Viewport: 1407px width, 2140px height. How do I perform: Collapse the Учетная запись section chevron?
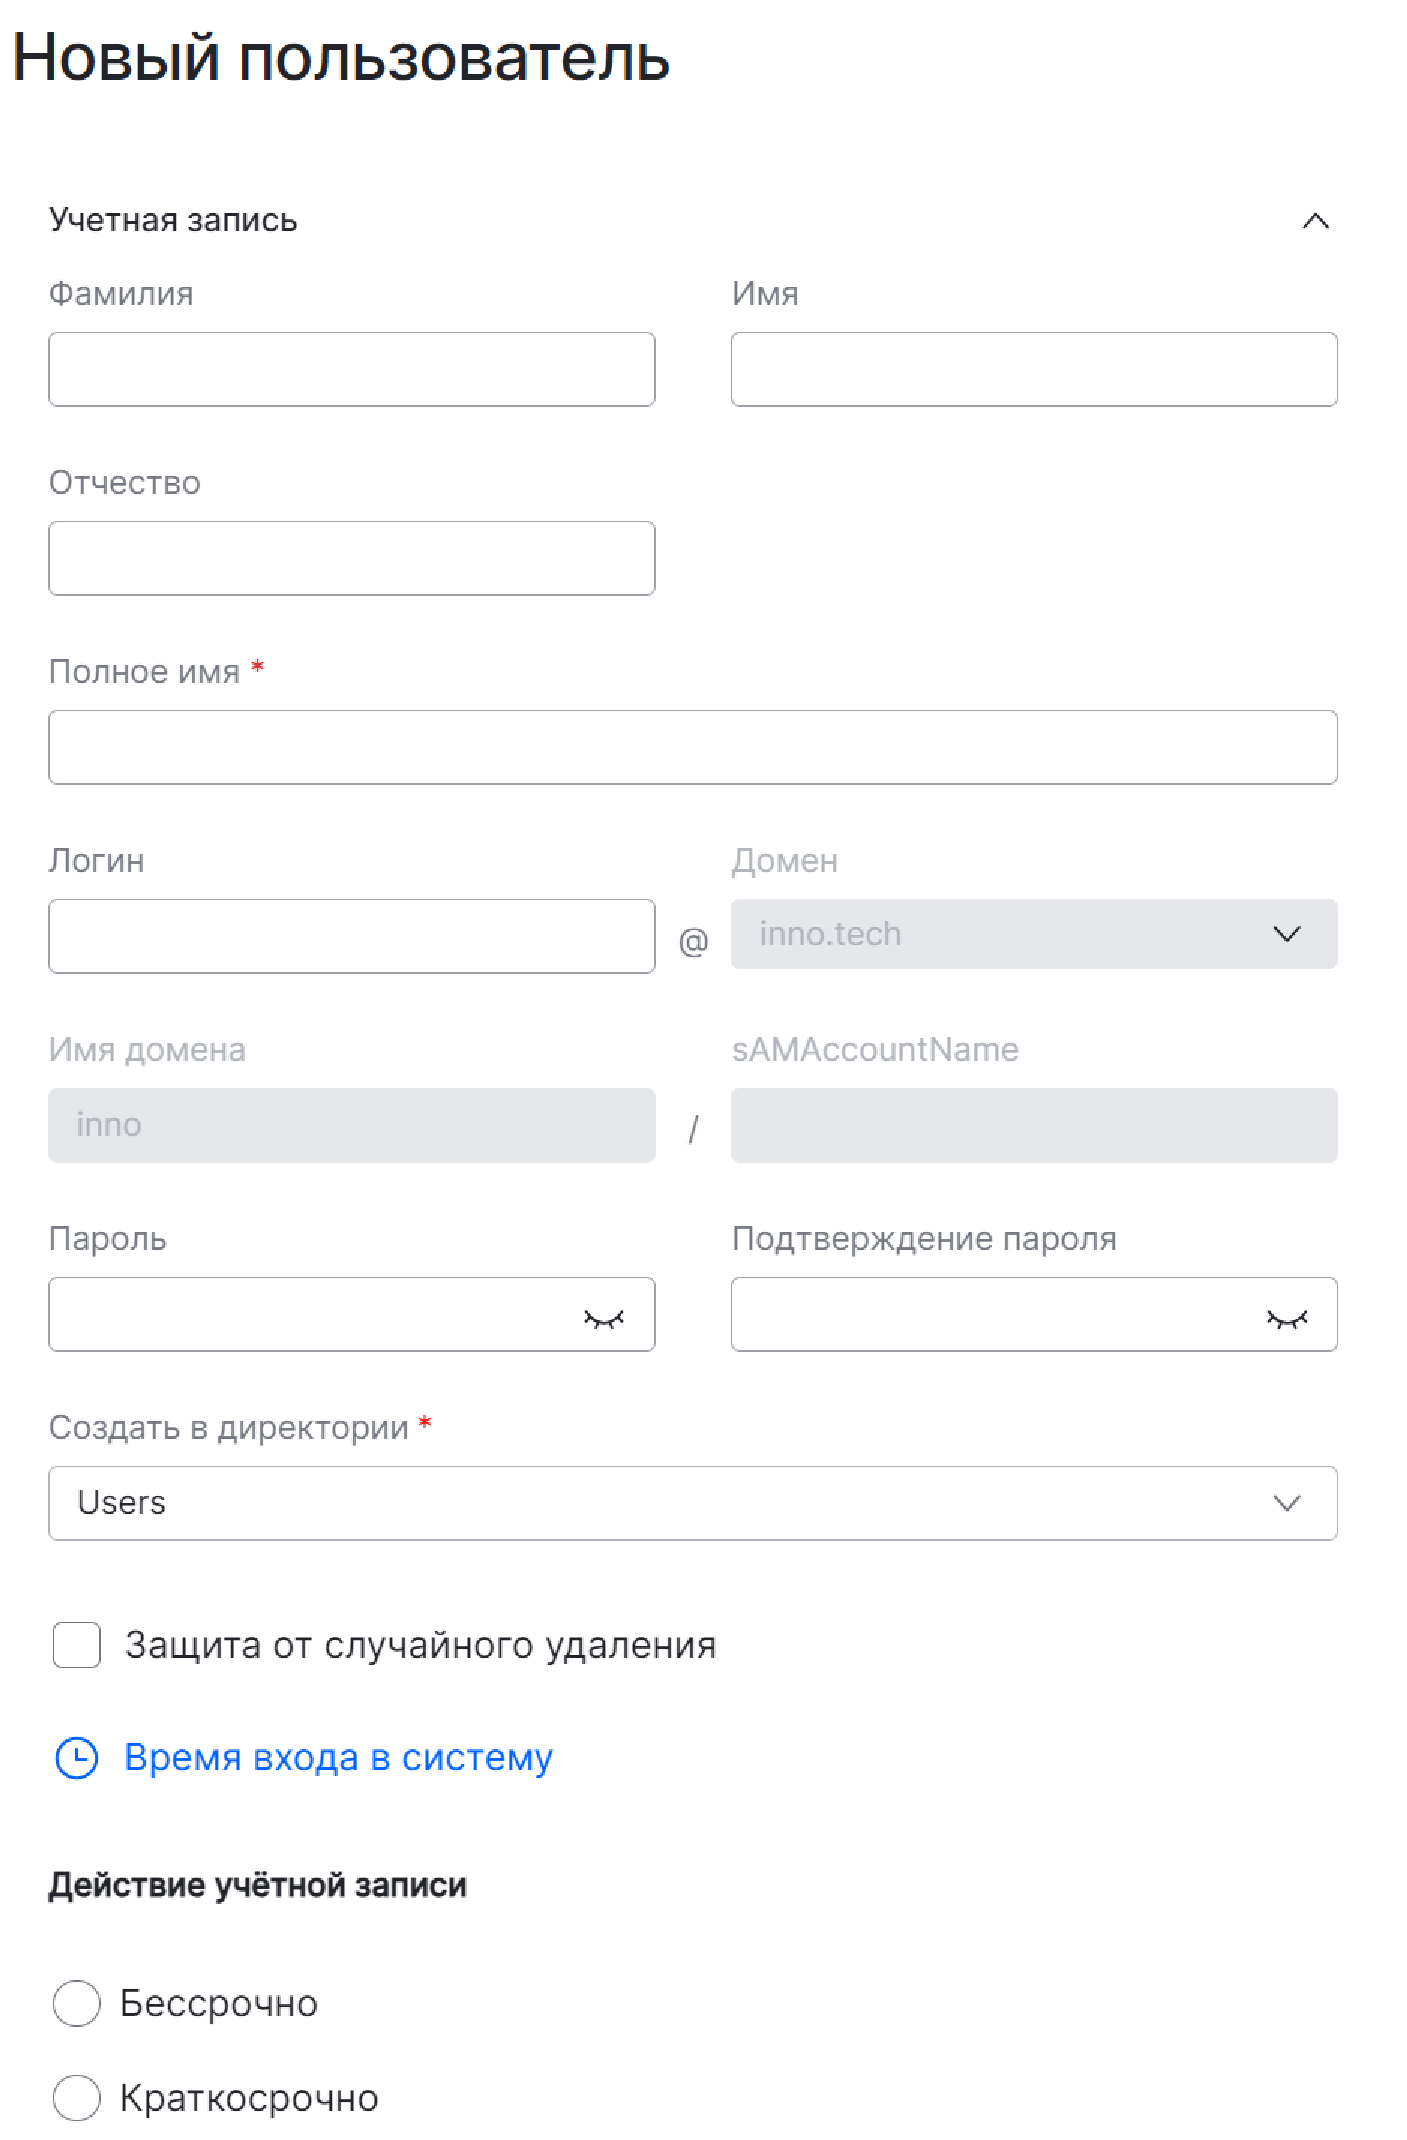click(1315, 221)
